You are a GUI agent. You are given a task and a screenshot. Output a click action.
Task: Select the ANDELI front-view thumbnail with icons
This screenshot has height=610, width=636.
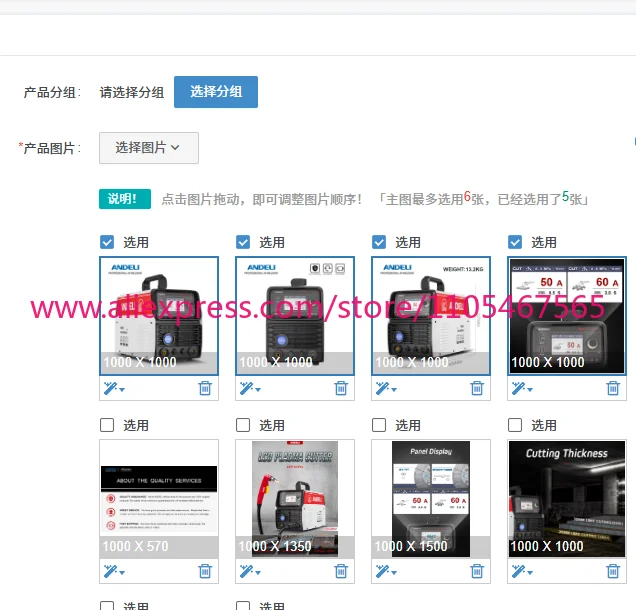click(x=295, y=316)
